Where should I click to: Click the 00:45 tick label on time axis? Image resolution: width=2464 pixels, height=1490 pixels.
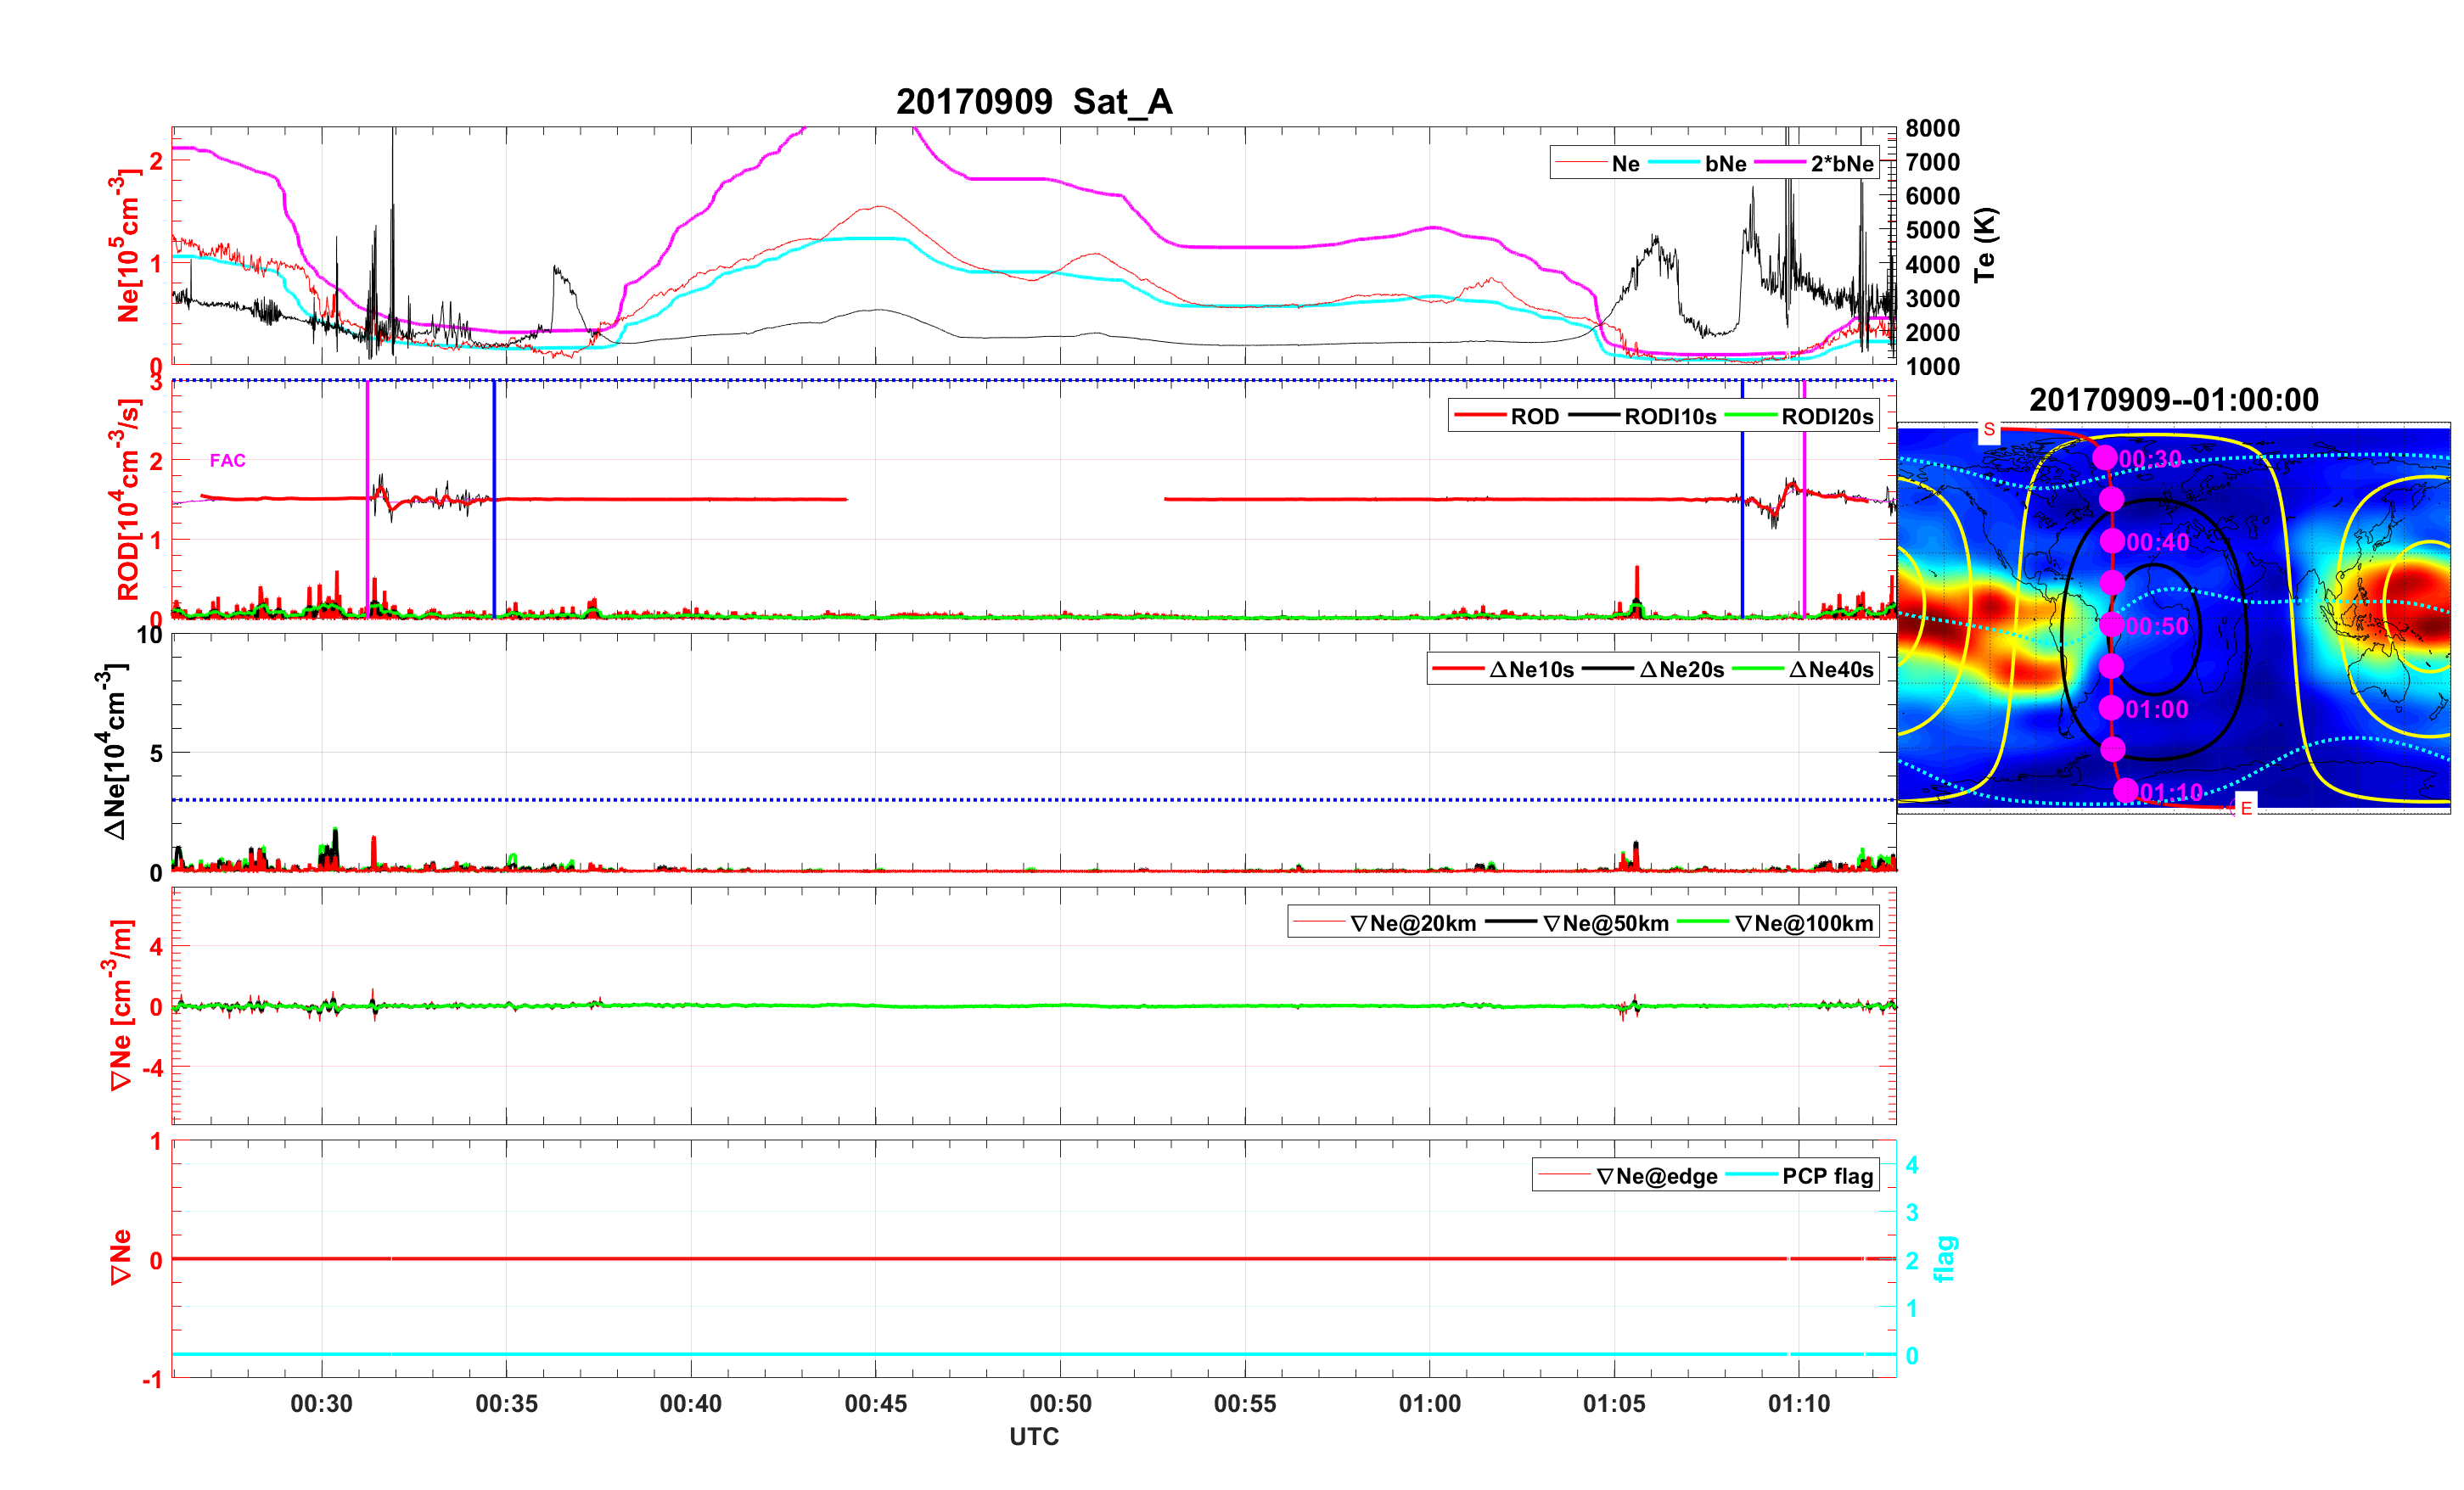point(875,1404)
